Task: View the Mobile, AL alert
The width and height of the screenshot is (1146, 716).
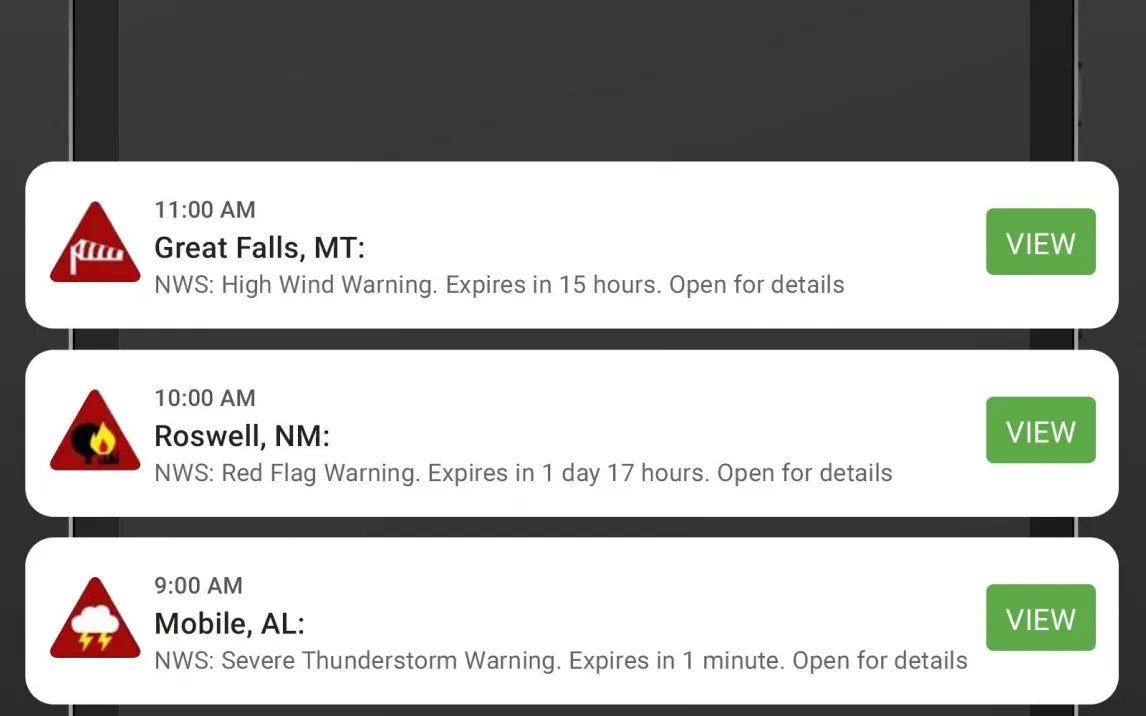Action: click(x=1040, y=617)
